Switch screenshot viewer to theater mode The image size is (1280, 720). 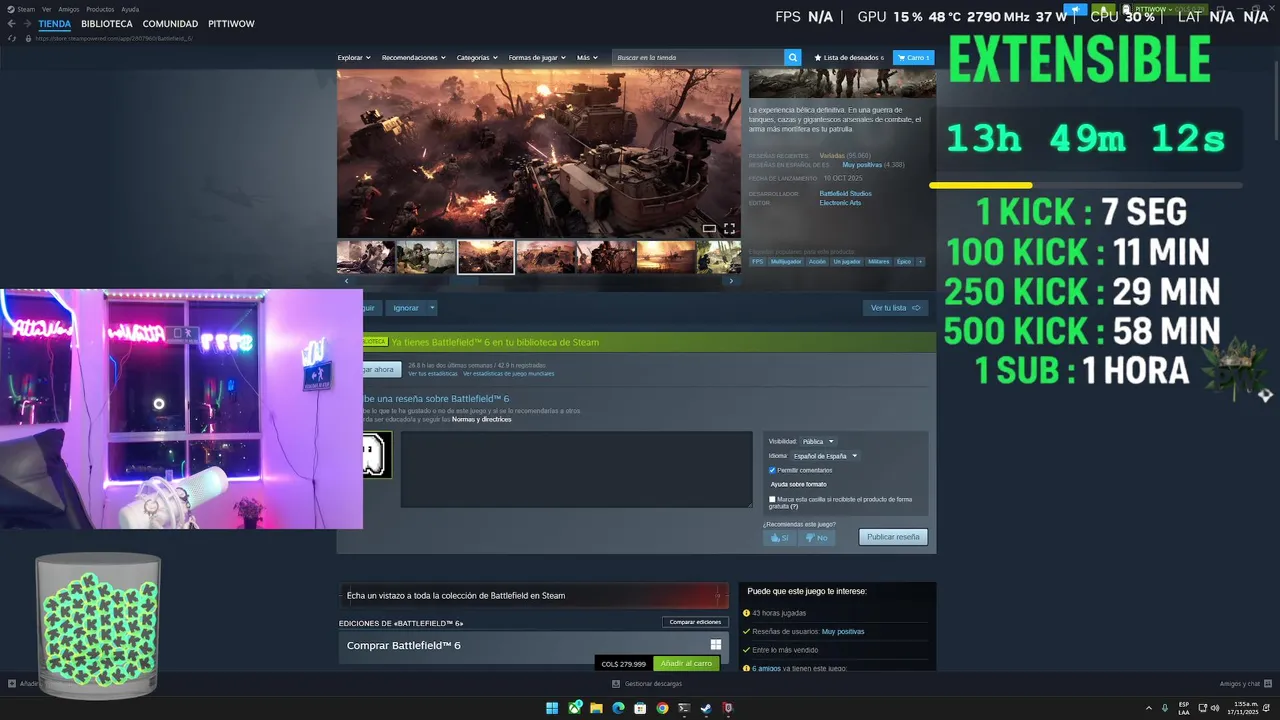click(x=709, y=228)
